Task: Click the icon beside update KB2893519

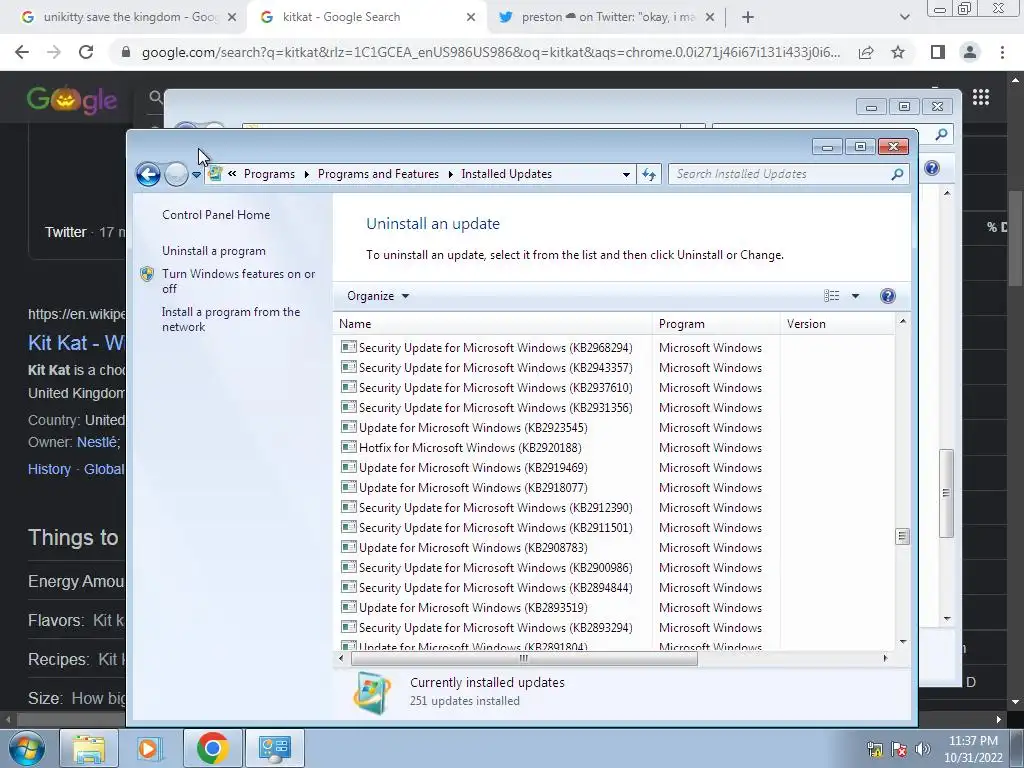Action: (x=349, y=607)
